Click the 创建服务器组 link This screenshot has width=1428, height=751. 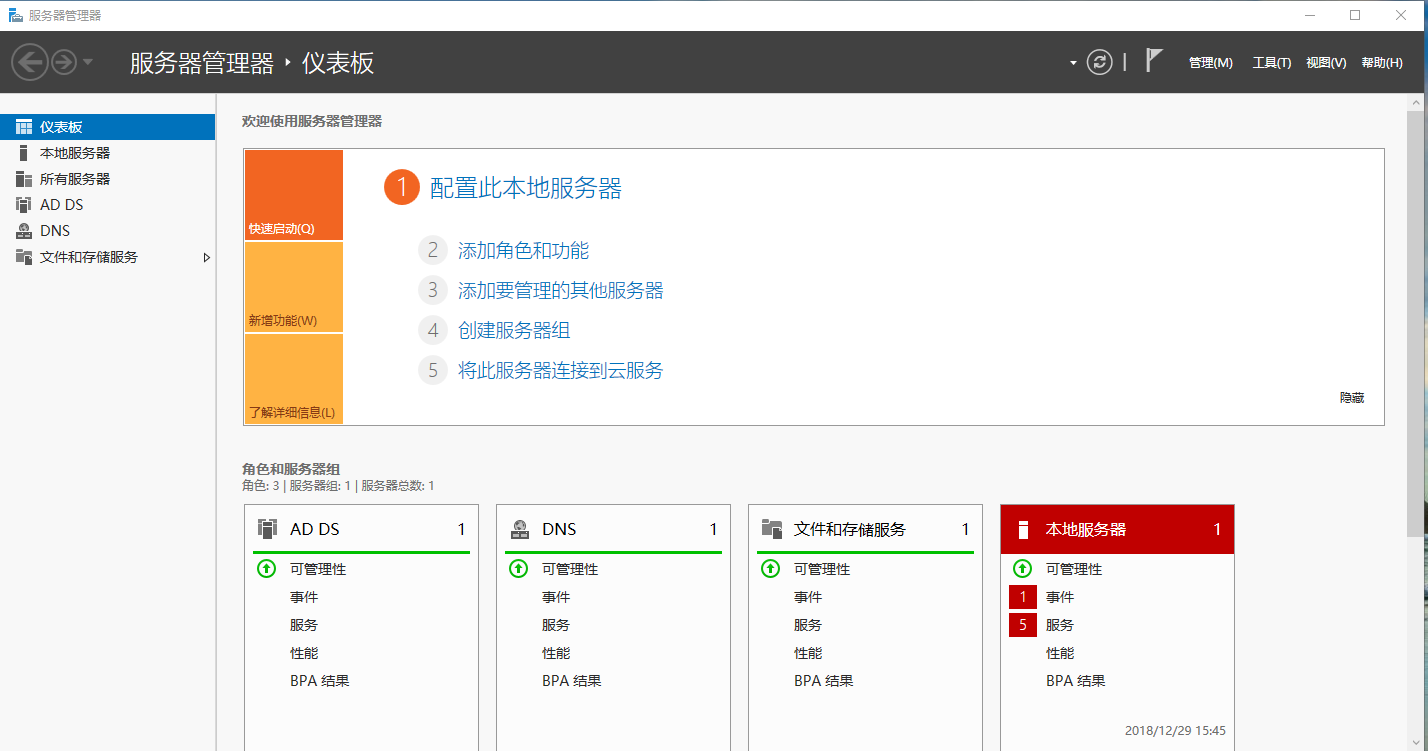[x=514, y=331]
